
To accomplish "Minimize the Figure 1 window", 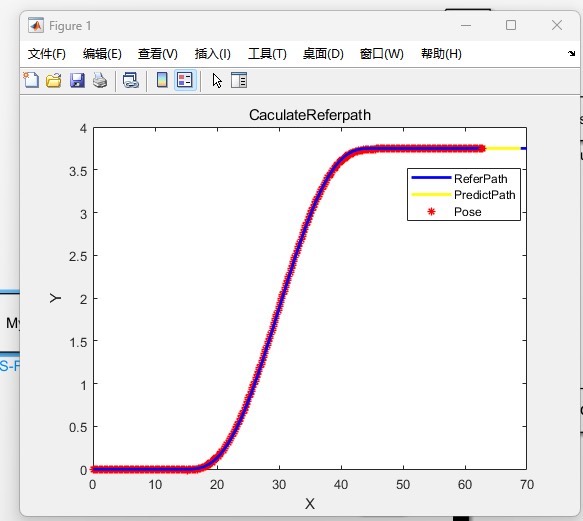I will pyautogui.click(x=466, y=25).
